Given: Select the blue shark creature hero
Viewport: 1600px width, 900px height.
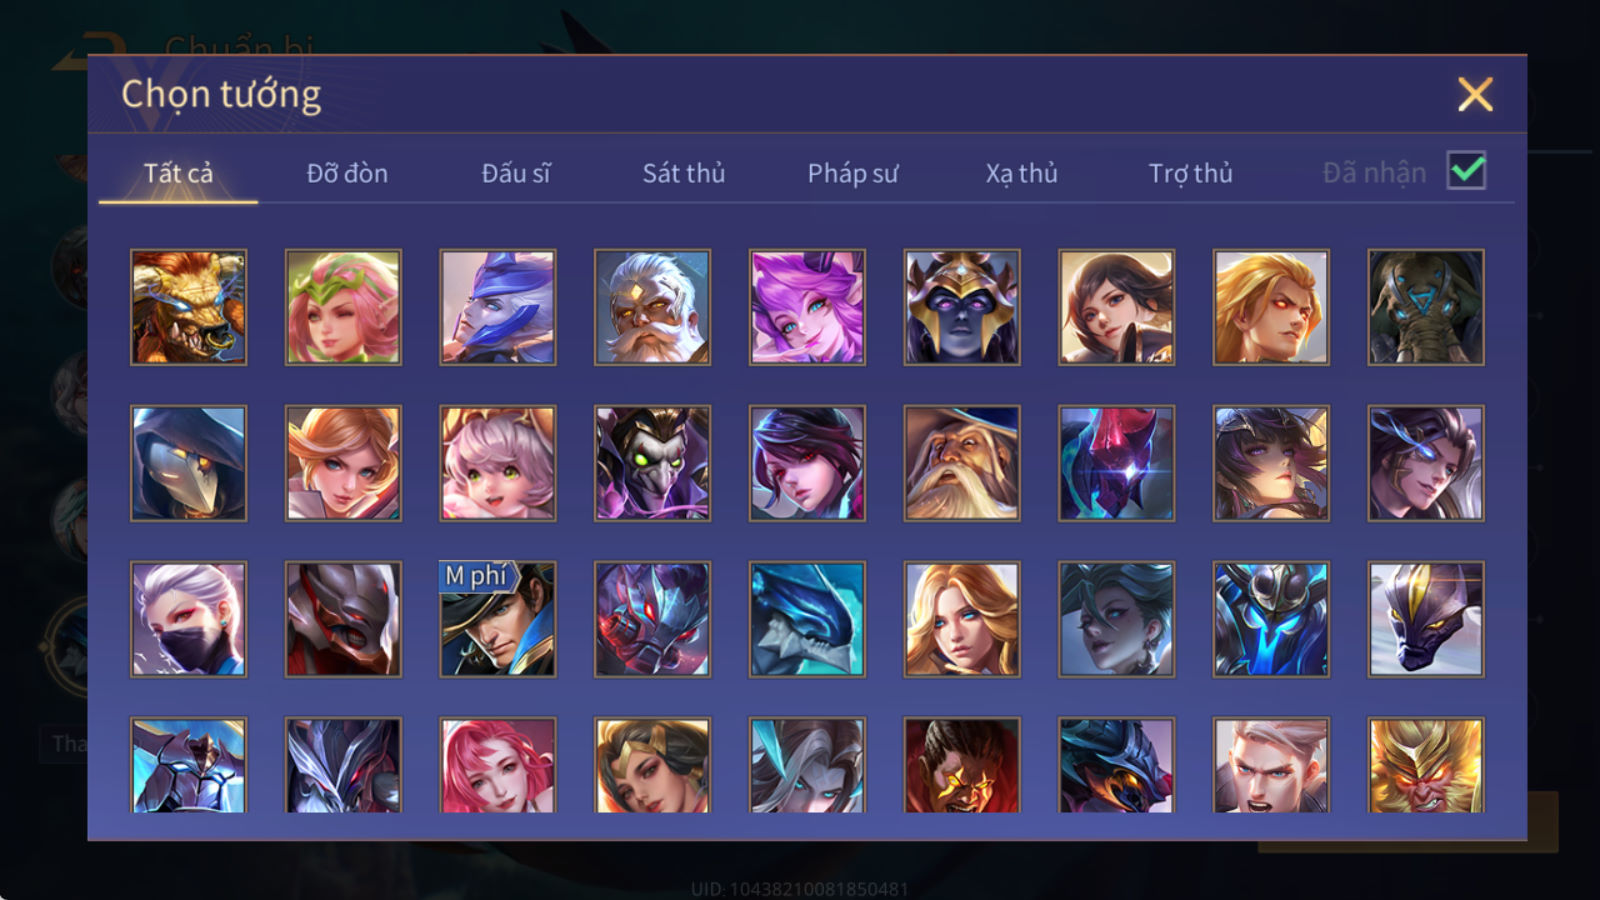Looking at the screenshot, I should pos(807,619).
